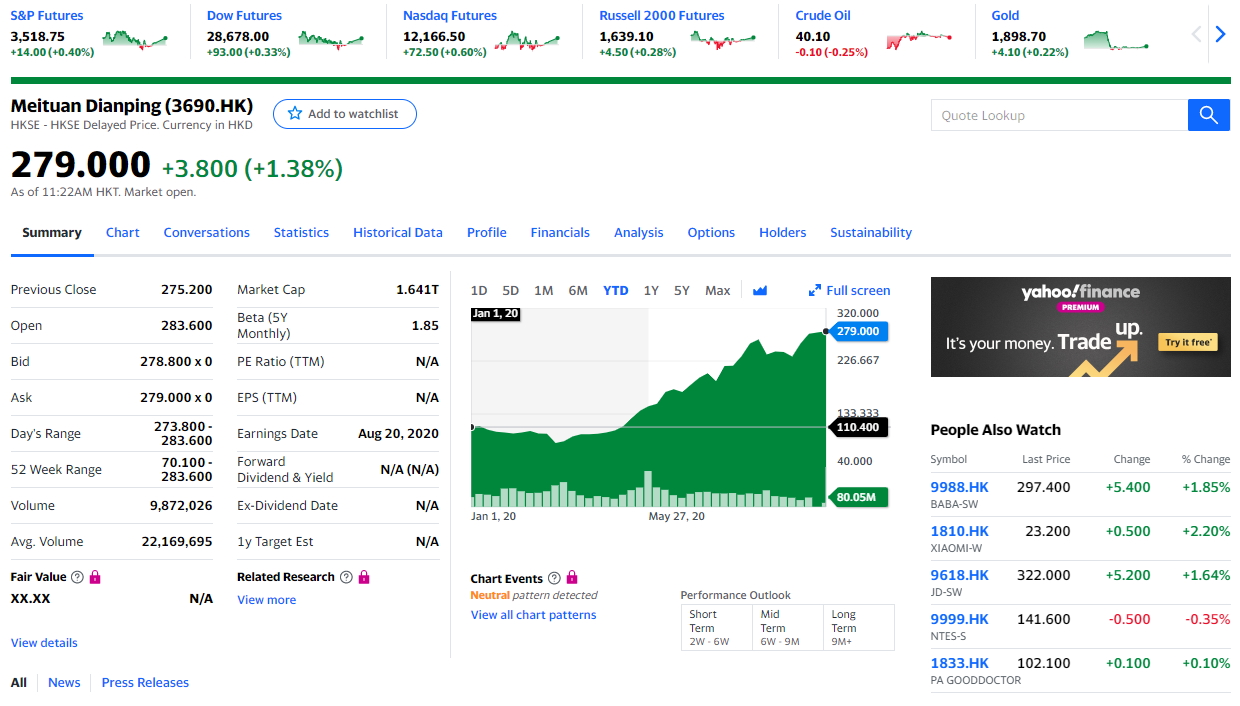Filter the feed by Press Releases
This screenshot has height=706, width=1240.
(x=145, y=682)
